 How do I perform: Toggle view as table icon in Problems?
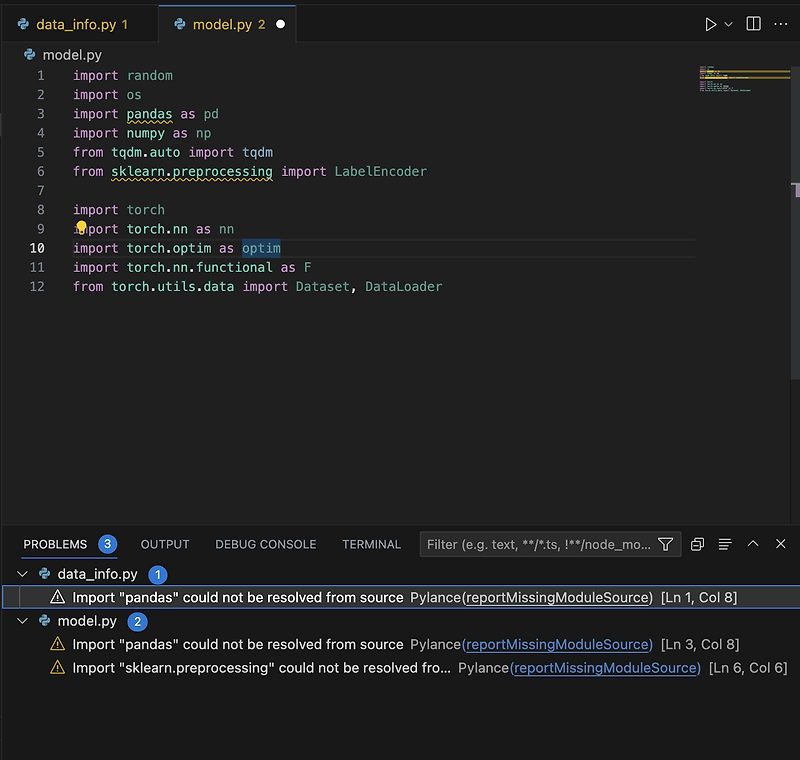click(x=725, y=544)
